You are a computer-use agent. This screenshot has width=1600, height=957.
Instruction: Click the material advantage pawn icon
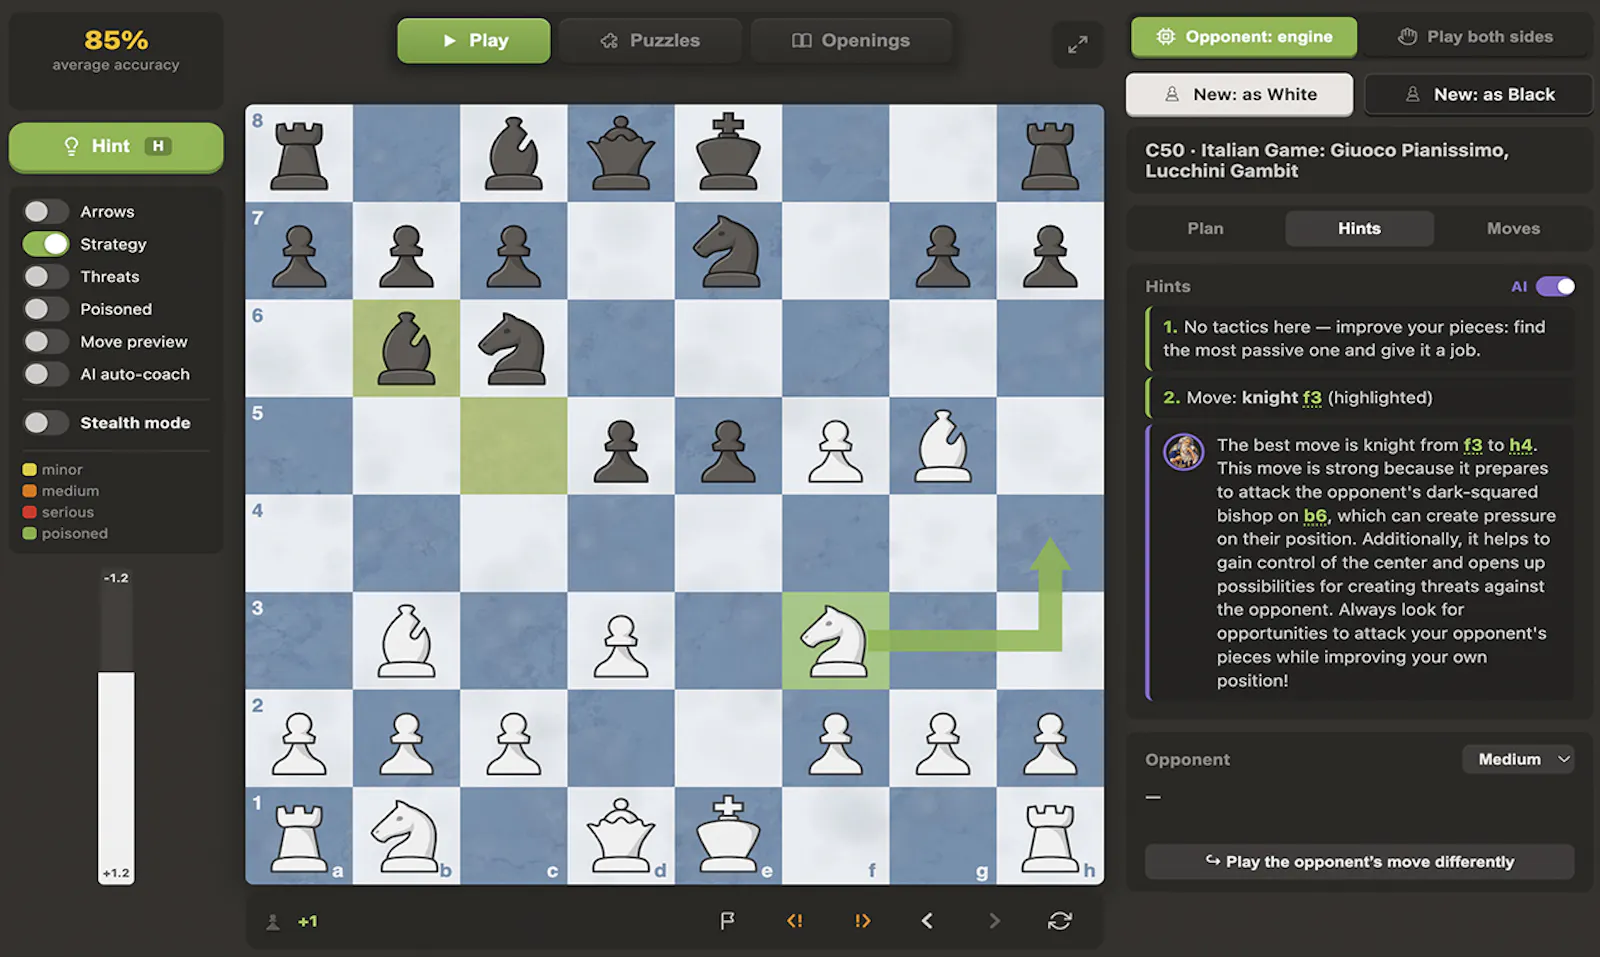[x=273, y=922]
